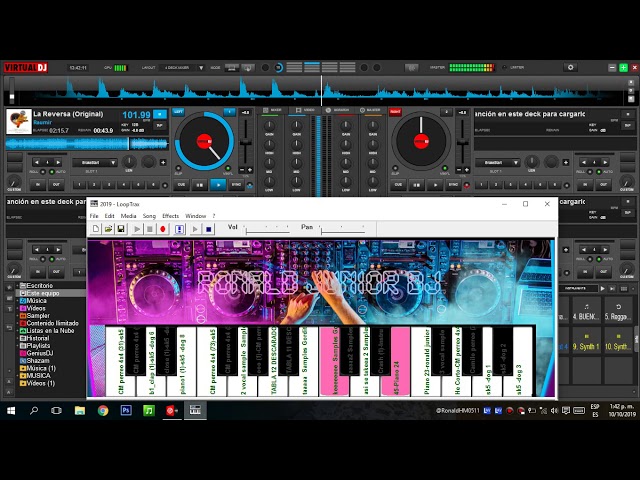Open Media menu in LoopTrax

coord(128,216)
